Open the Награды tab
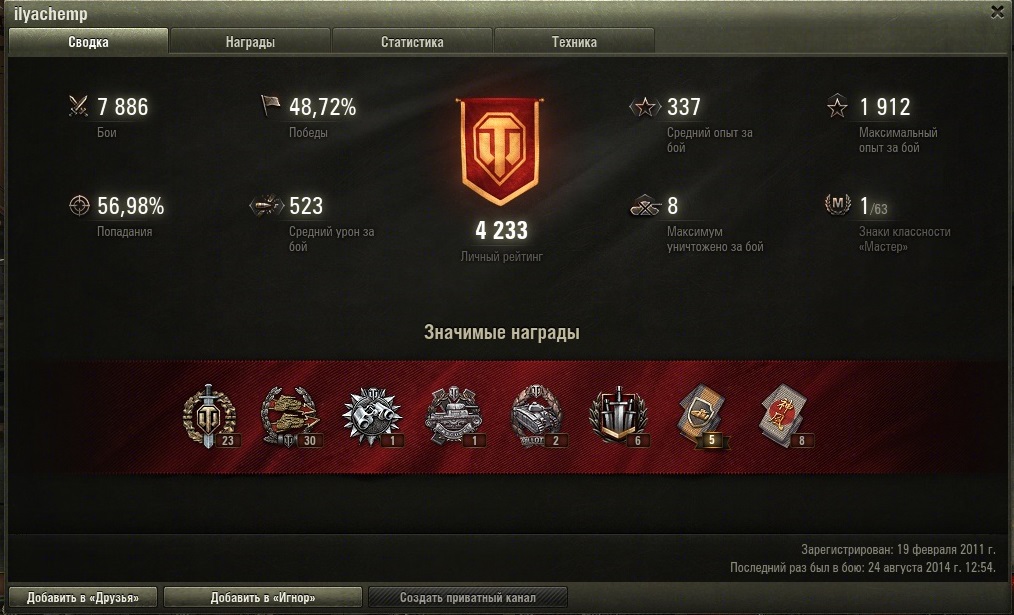 pos(250,42)
